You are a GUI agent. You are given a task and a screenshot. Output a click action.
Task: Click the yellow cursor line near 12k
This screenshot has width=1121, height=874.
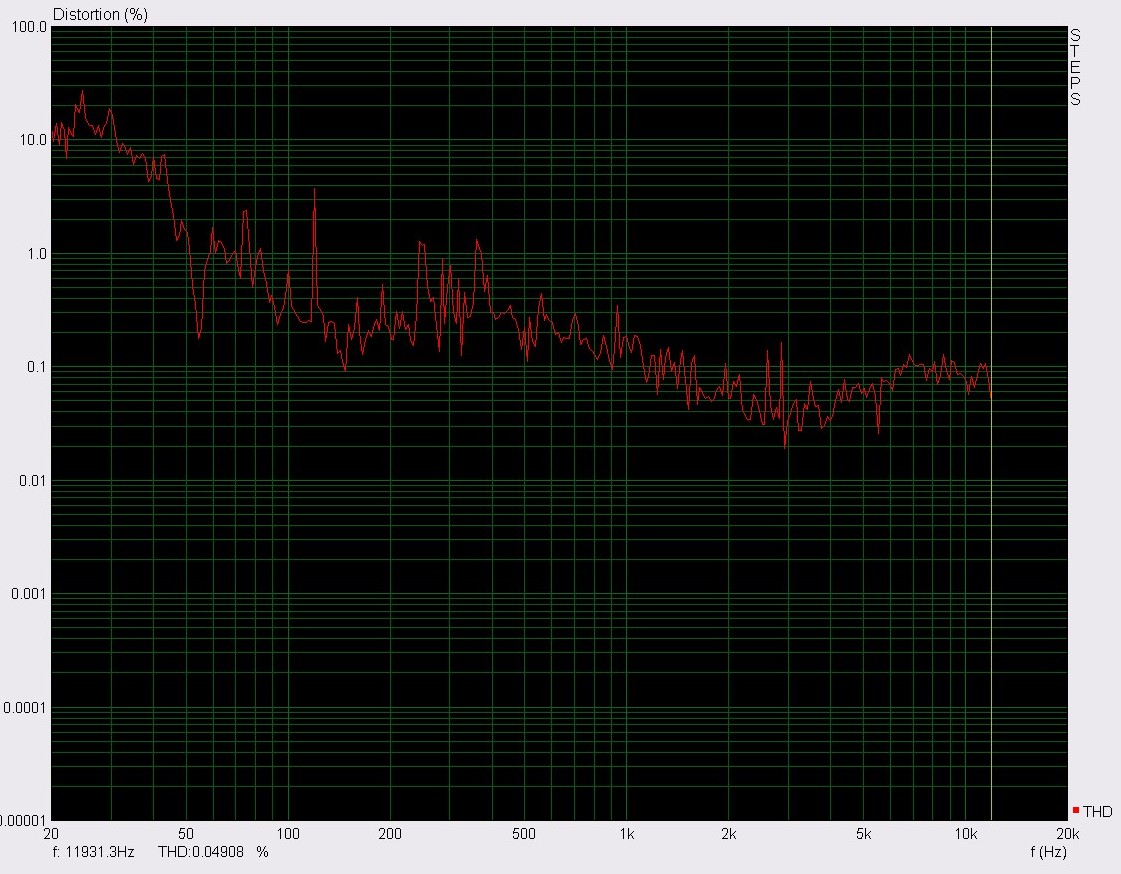(x=992, y=423)
